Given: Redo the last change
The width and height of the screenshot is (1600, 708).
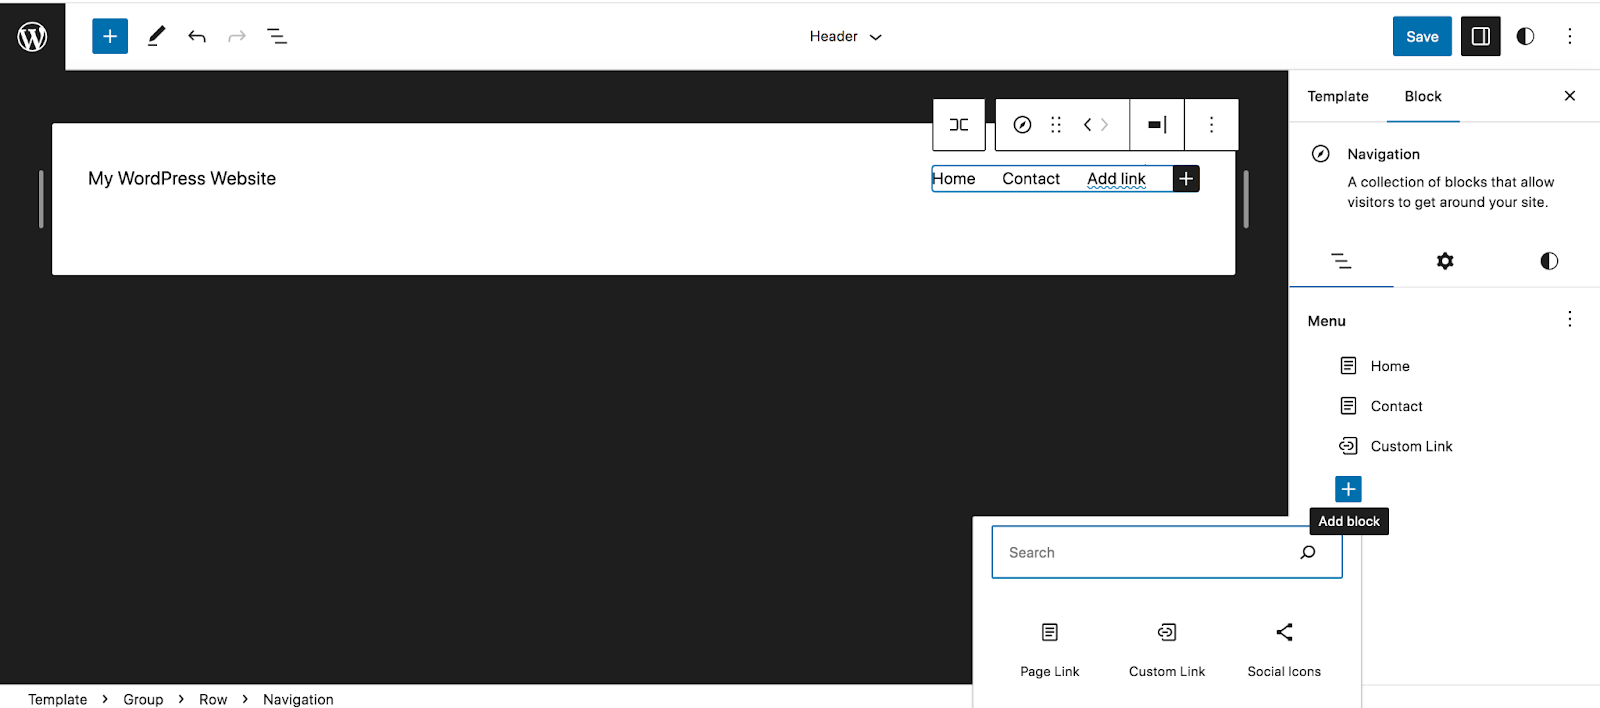Looking at the screenshot, I should 237,37.
